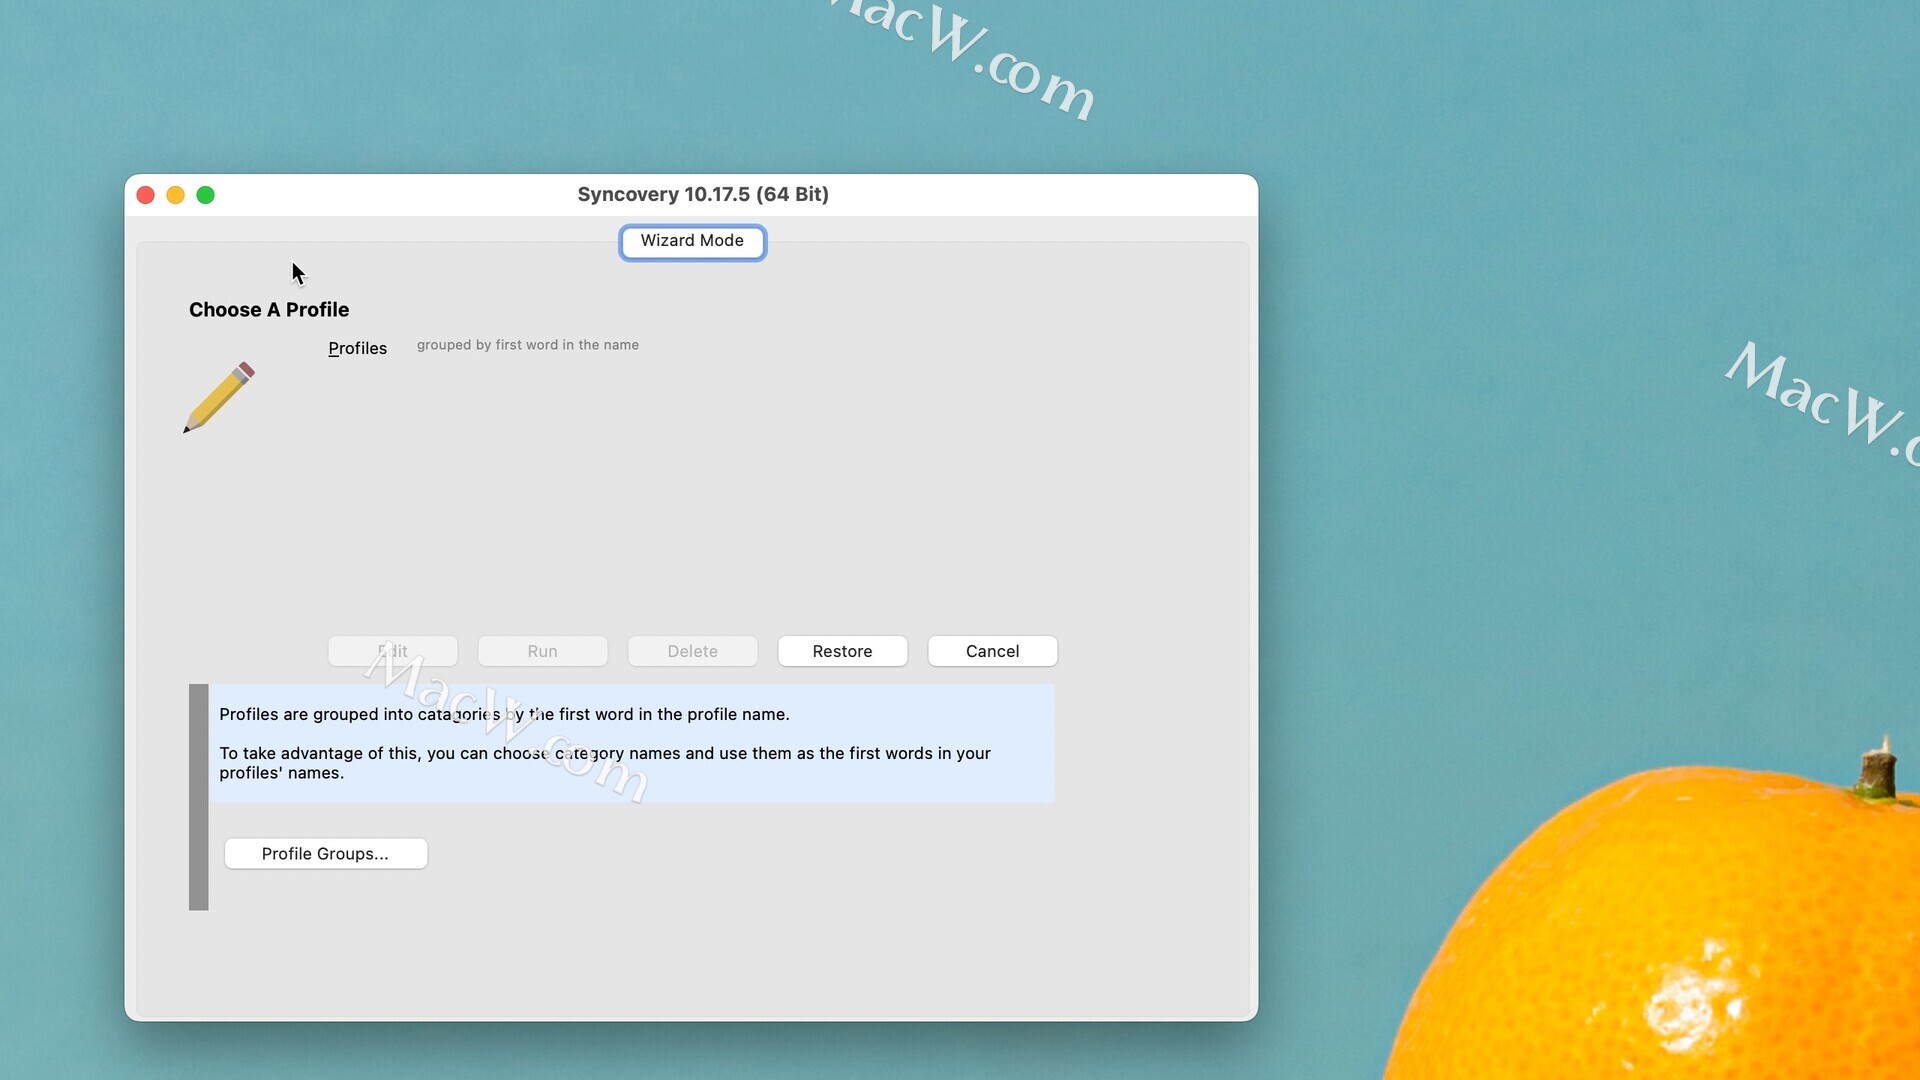Click the 'Choose A Profile' heading
The image size is (1920, 1080).
[x=269, y=310]
